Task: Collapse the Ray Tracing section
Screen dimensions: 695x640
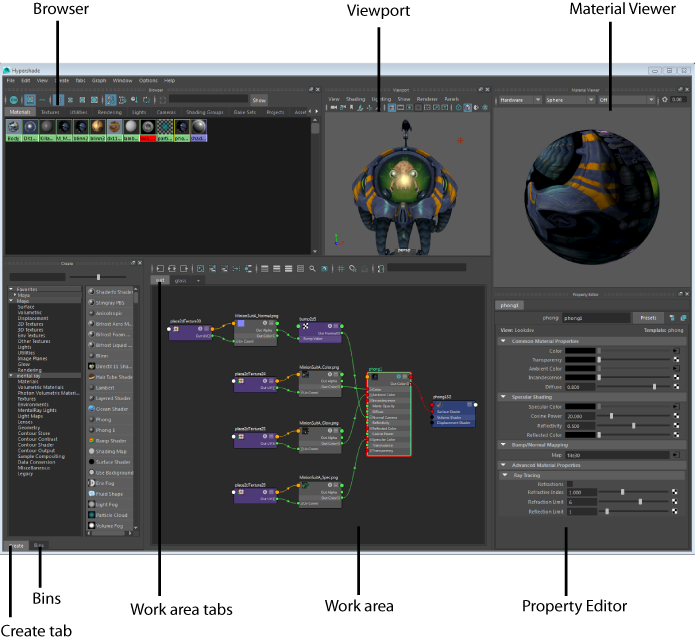Action: 505,475
